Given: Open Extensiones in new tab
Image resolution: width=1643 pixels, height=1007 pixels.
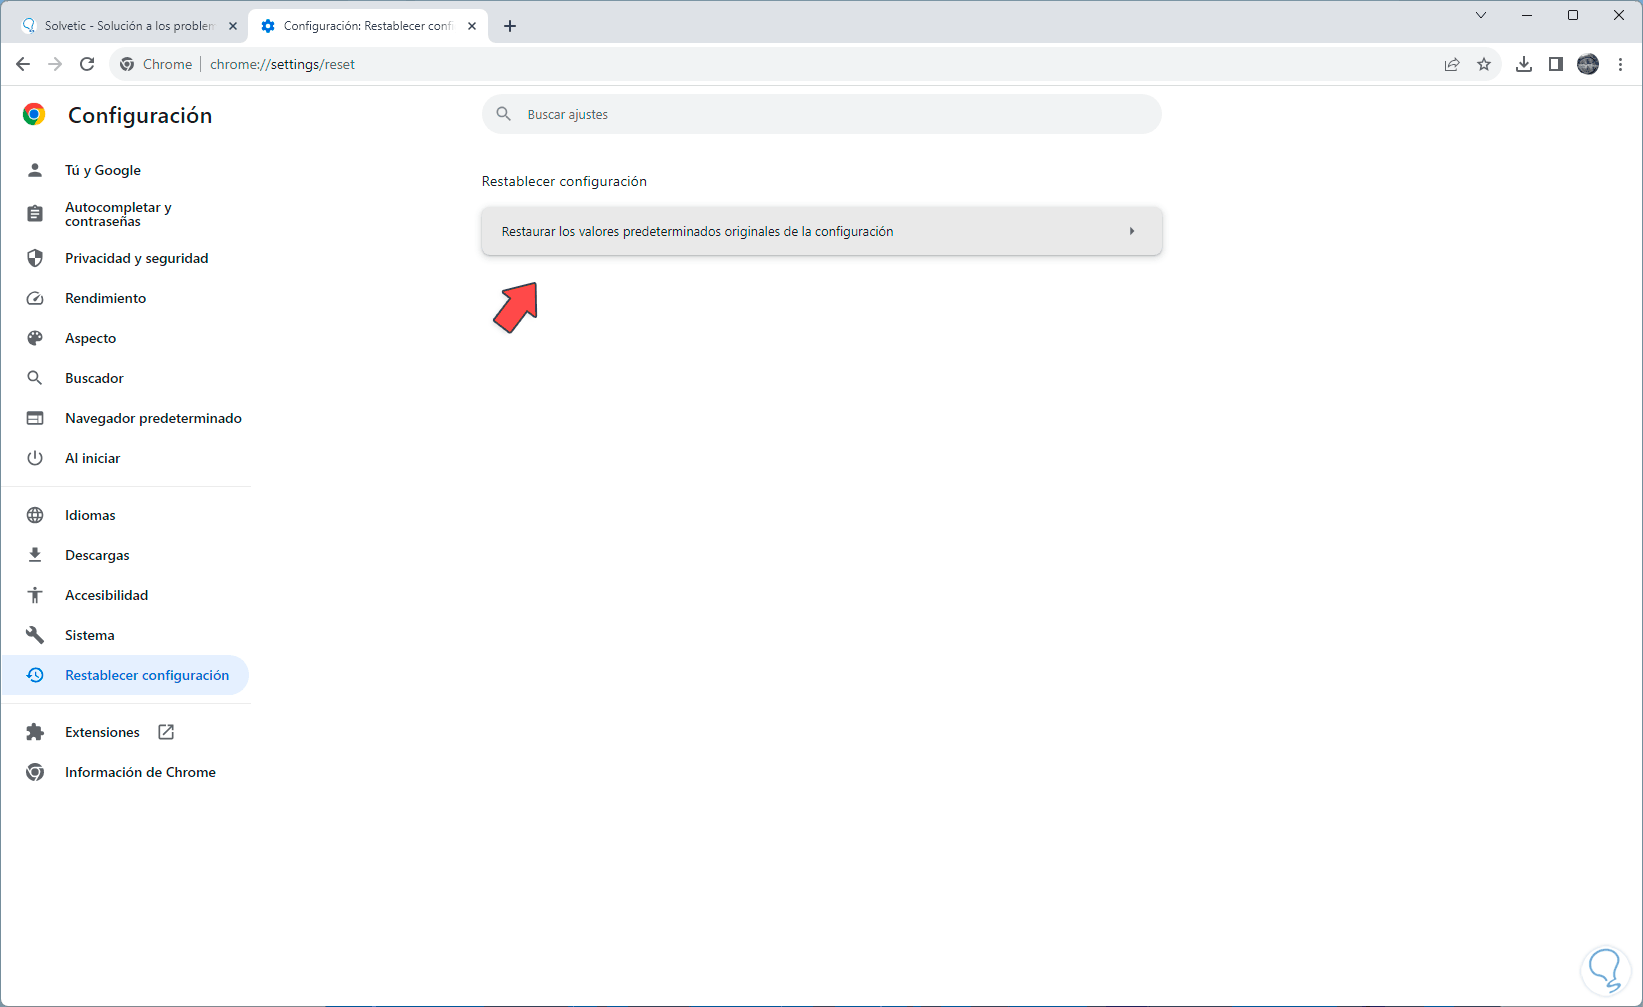Looking at the screenshot, I should (125, 732).
